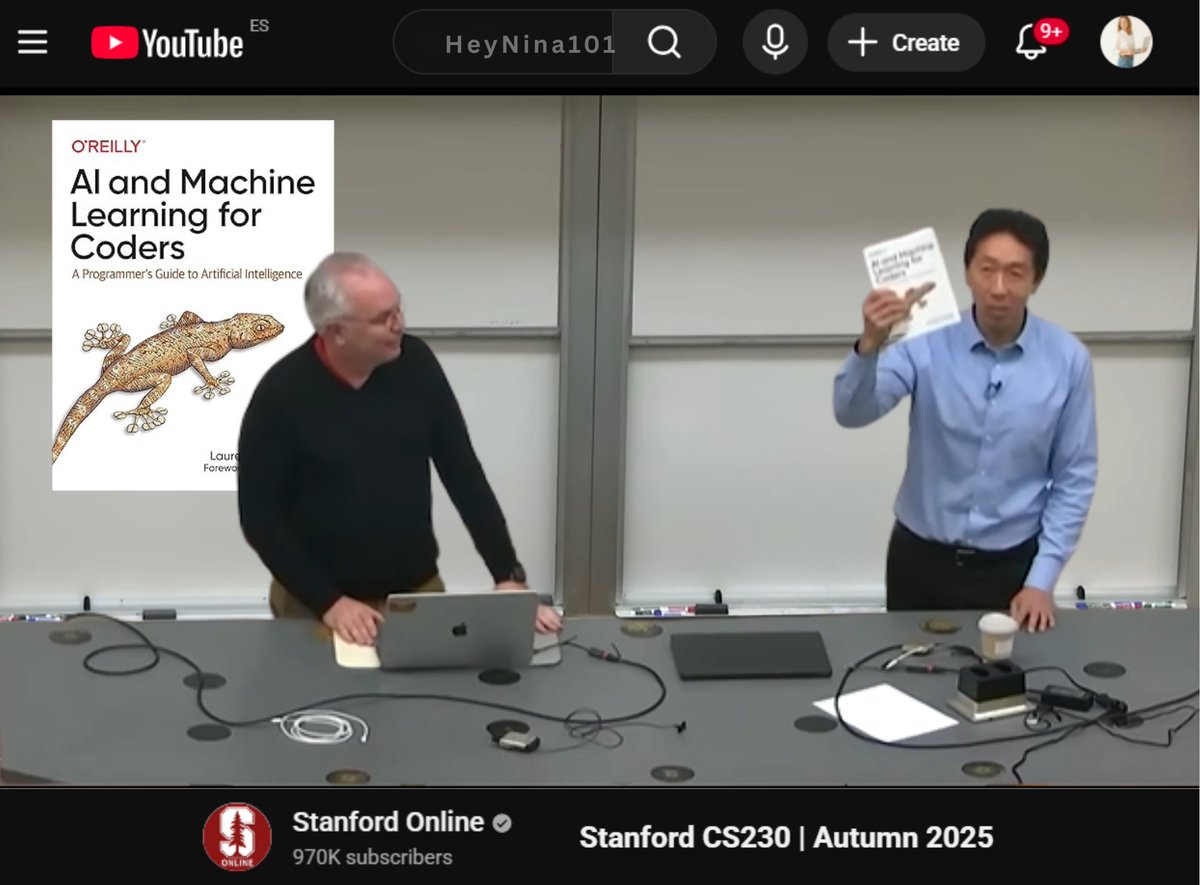Visit the Stanford Online channel name link
Viewport: 1200px width, 885px height.
[x=388, y=822]
